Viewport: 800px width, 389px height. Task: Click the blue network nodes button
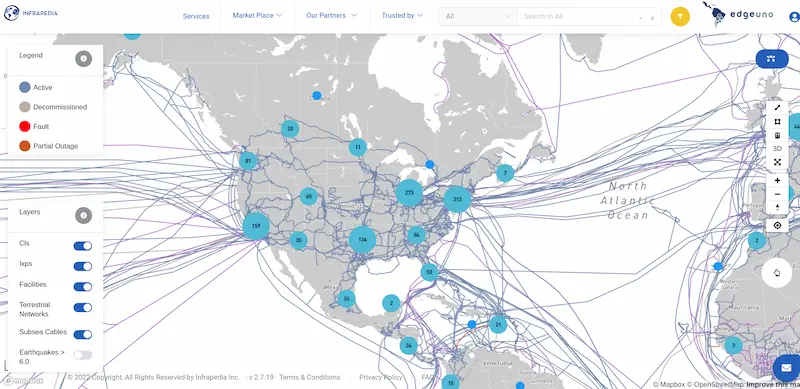point(771,59)
